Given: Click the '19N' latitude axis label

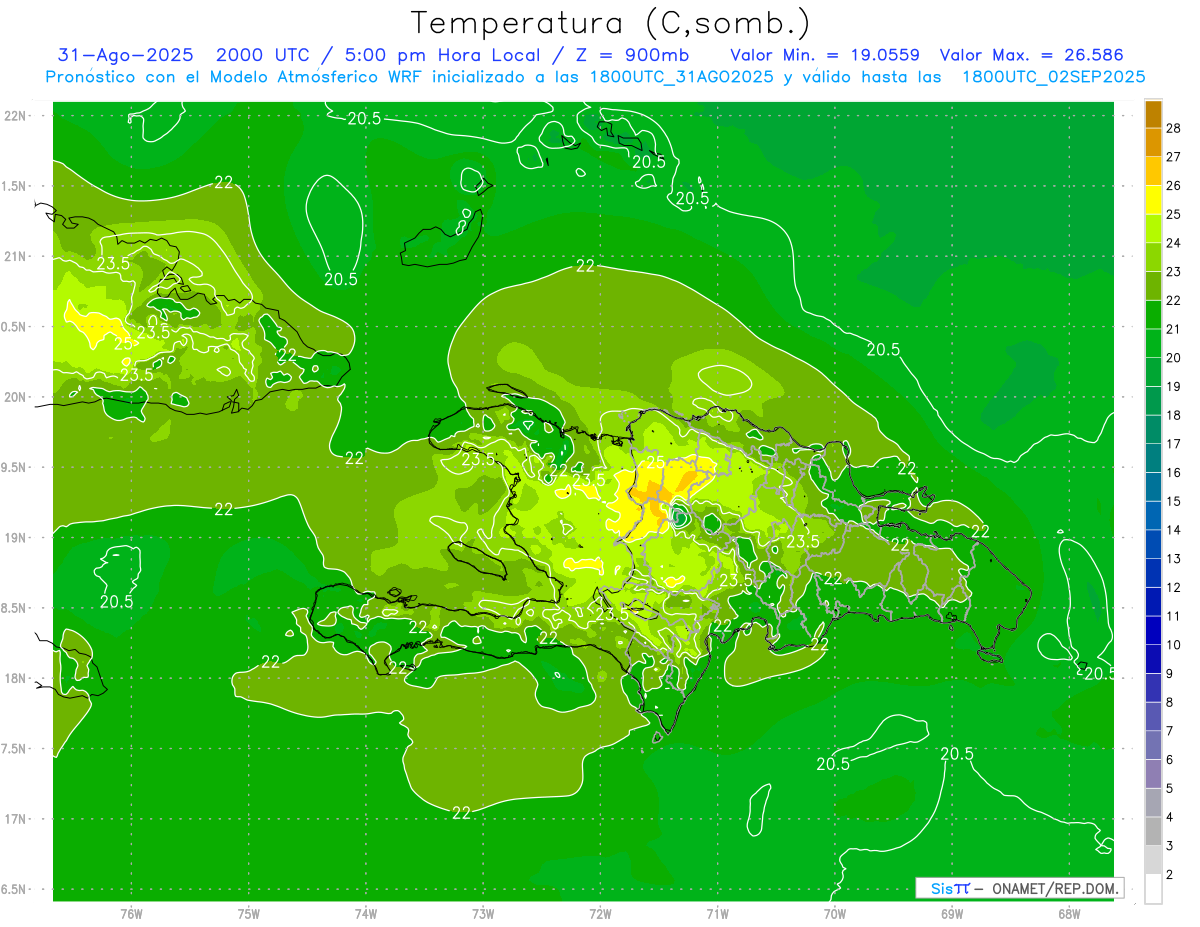Looking at the screenshot, I should [x=15, y=537].
